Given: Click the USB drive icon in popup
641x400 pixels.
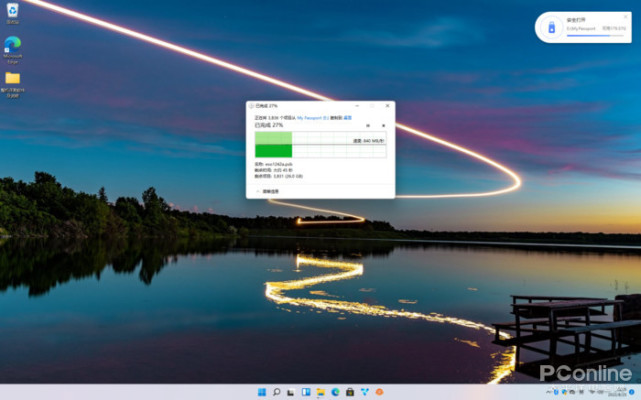Looking at the screenshot, I should coord(551,27).
